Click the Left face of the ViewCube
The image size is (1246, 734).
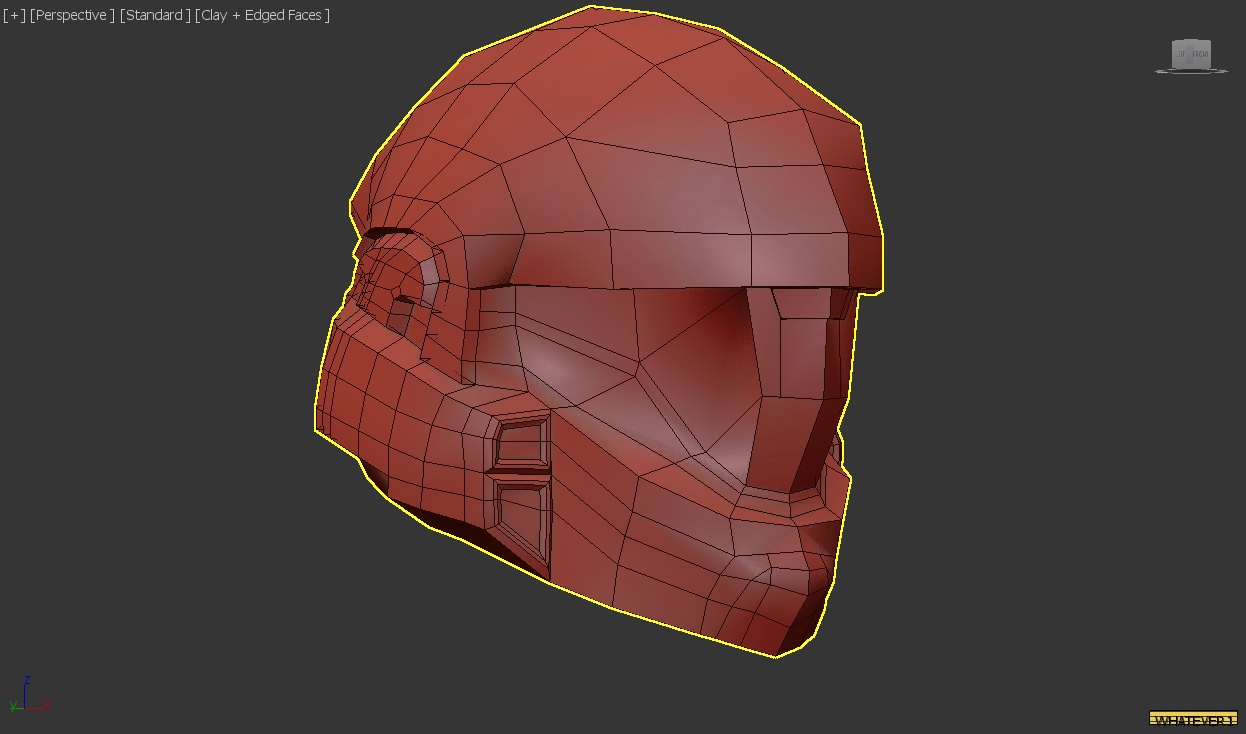click(1180, 56)
